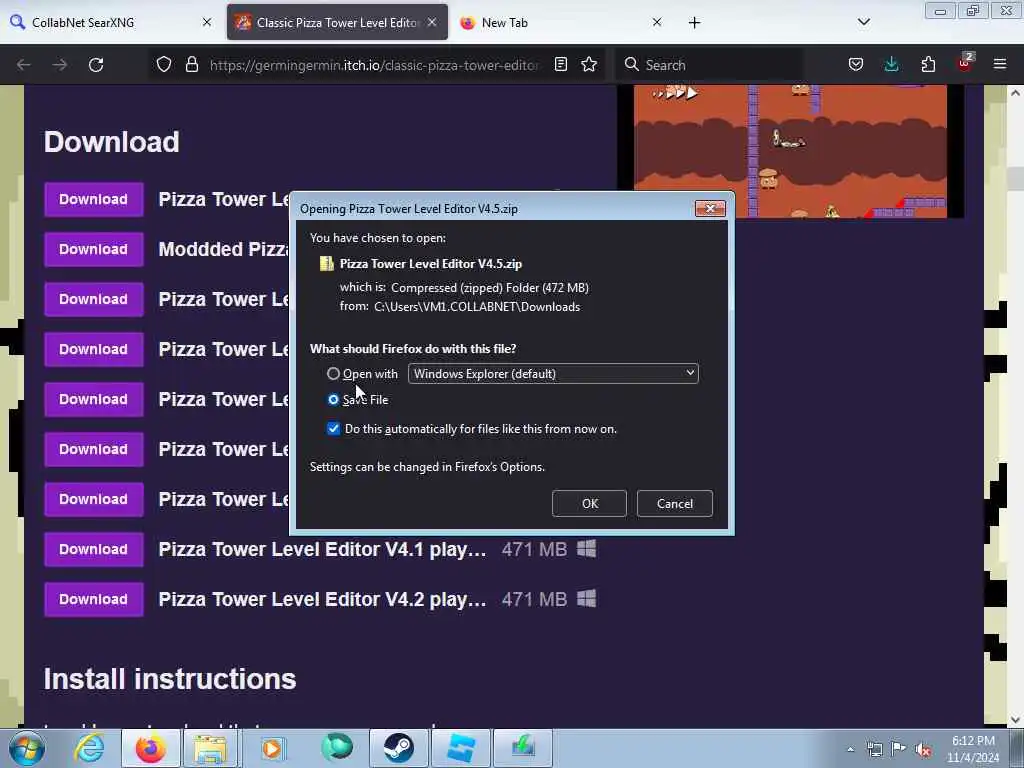Toggle reader view icon in address bar
Screen dimensions: 1024x768
(560, 65)
